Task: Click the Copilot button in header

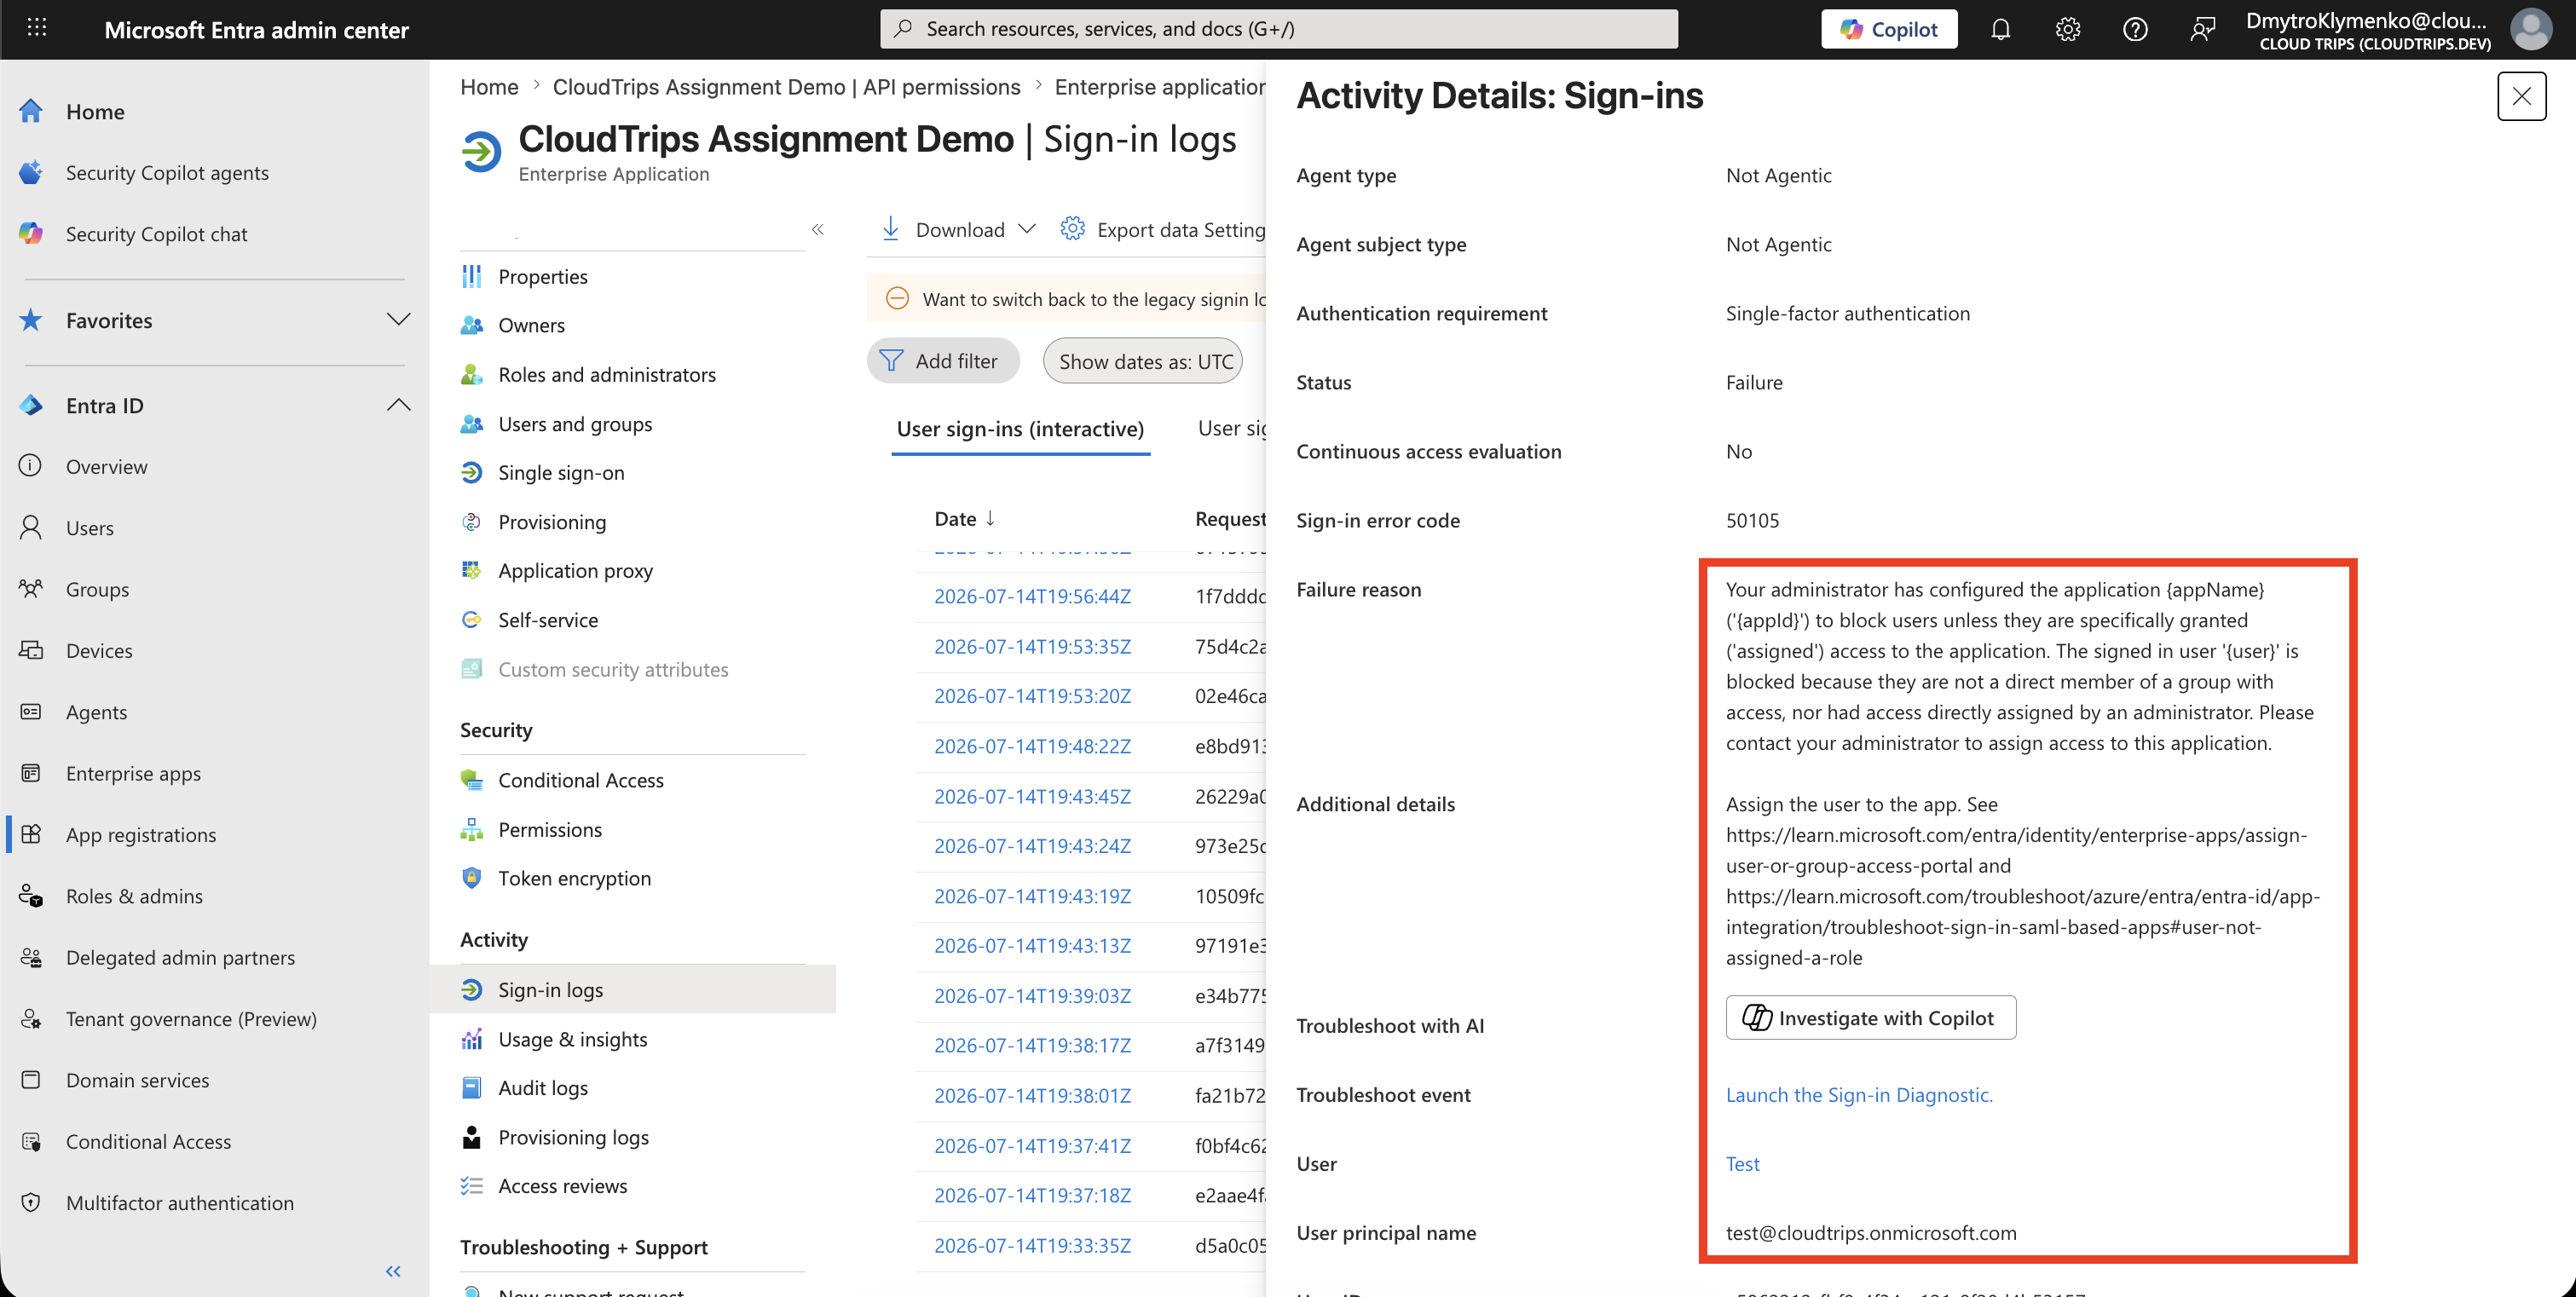Action: [1889, 29]
